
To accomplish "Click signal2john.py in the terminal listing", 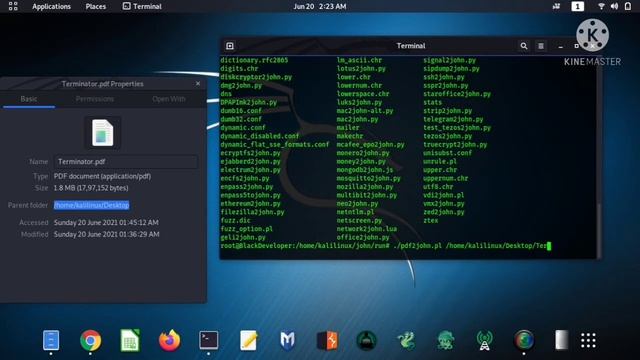I will (x=449, y=60).
